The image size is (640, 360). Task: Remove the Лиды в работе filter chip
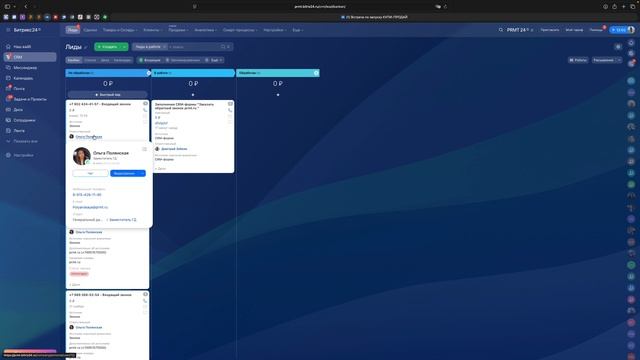point(164,47)
